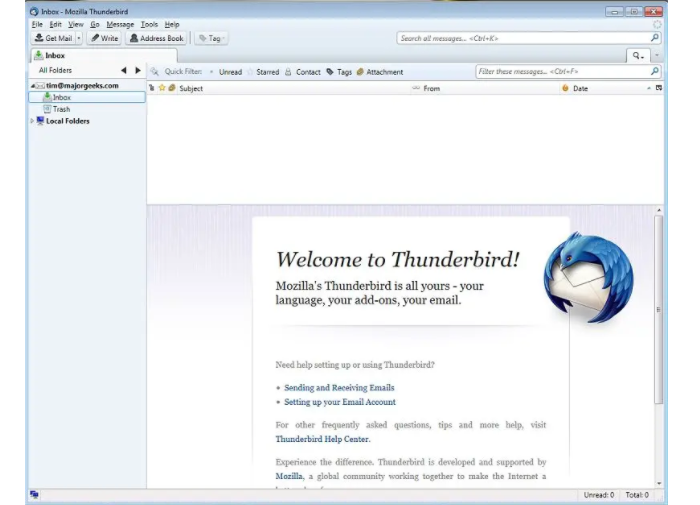Toggle the Starred quick filter

[263, 72]
